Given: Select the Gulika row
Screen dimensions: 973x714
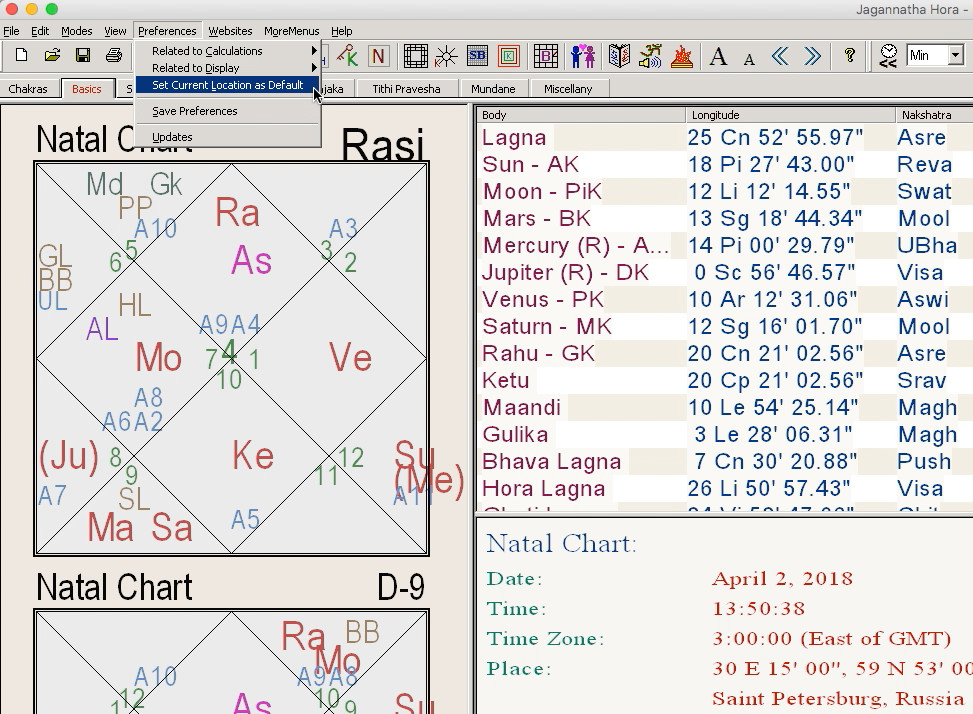Looking at the screenshot, I should 725,434.
